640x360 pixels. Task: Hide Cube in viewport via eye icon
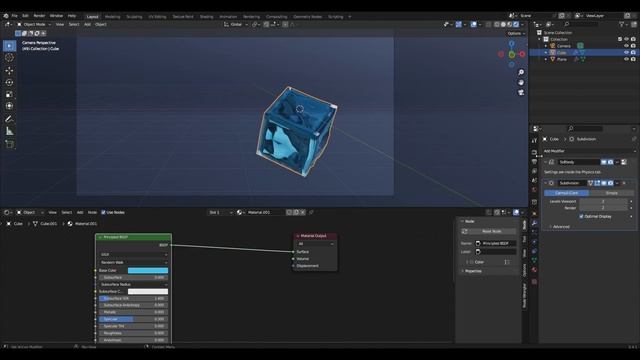(626, 52)
